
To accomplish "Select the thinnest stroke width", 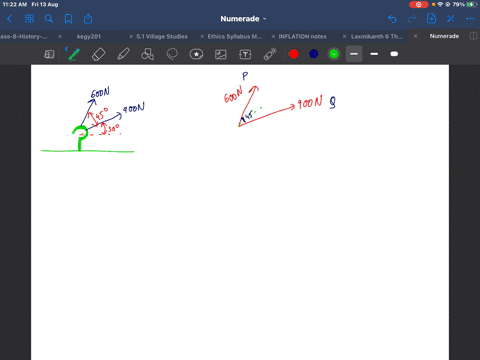I will (354, 54).
